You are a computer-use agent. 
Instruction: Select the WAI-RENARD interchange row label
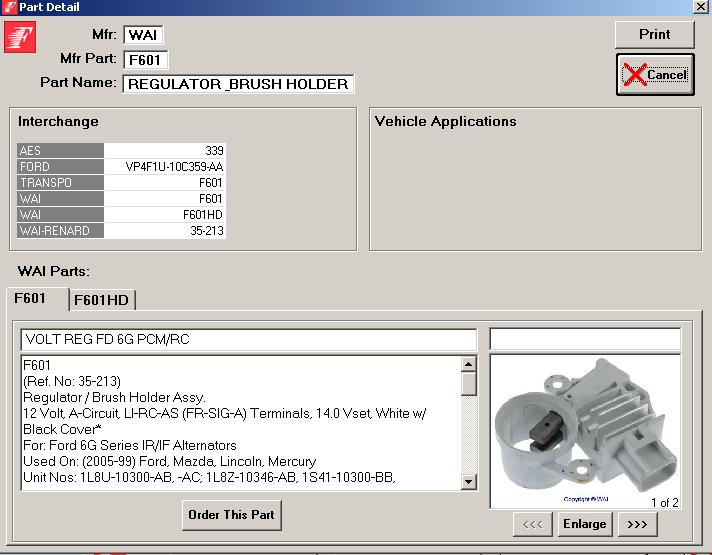[60, 231]
